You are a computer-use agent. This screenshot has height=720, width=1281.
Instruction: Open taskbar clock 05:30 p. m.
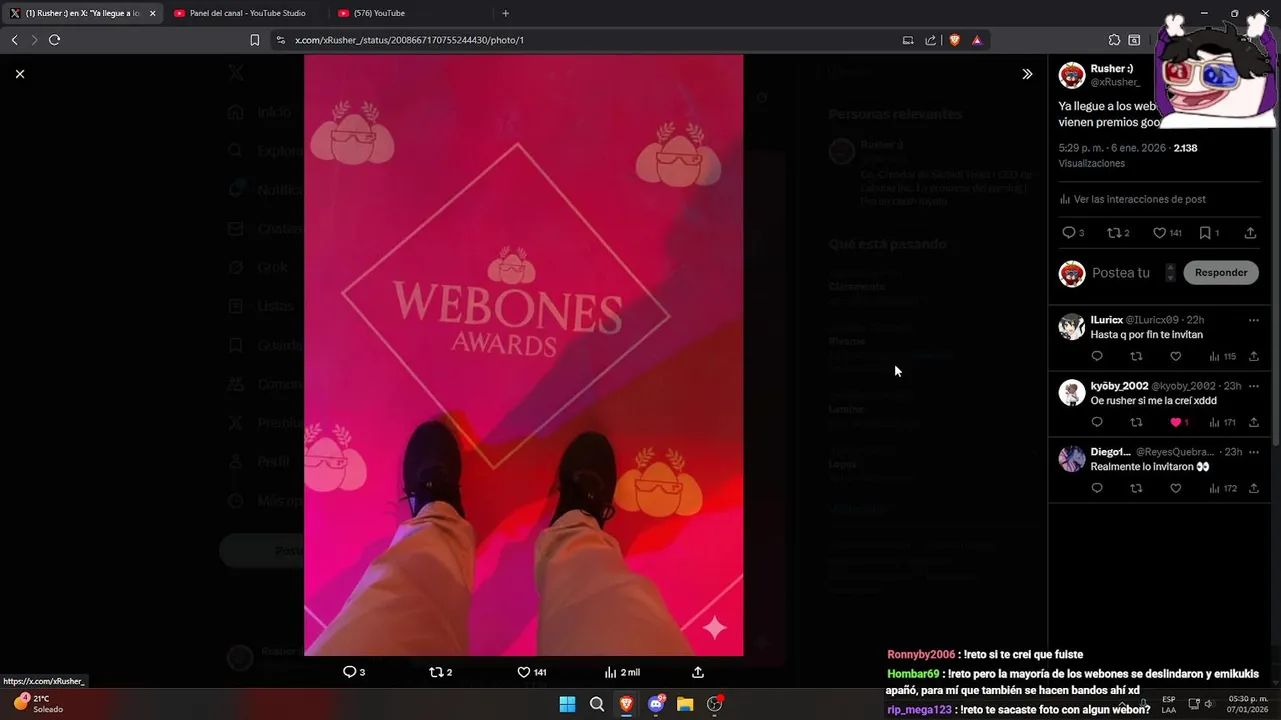coord(1248,704)
